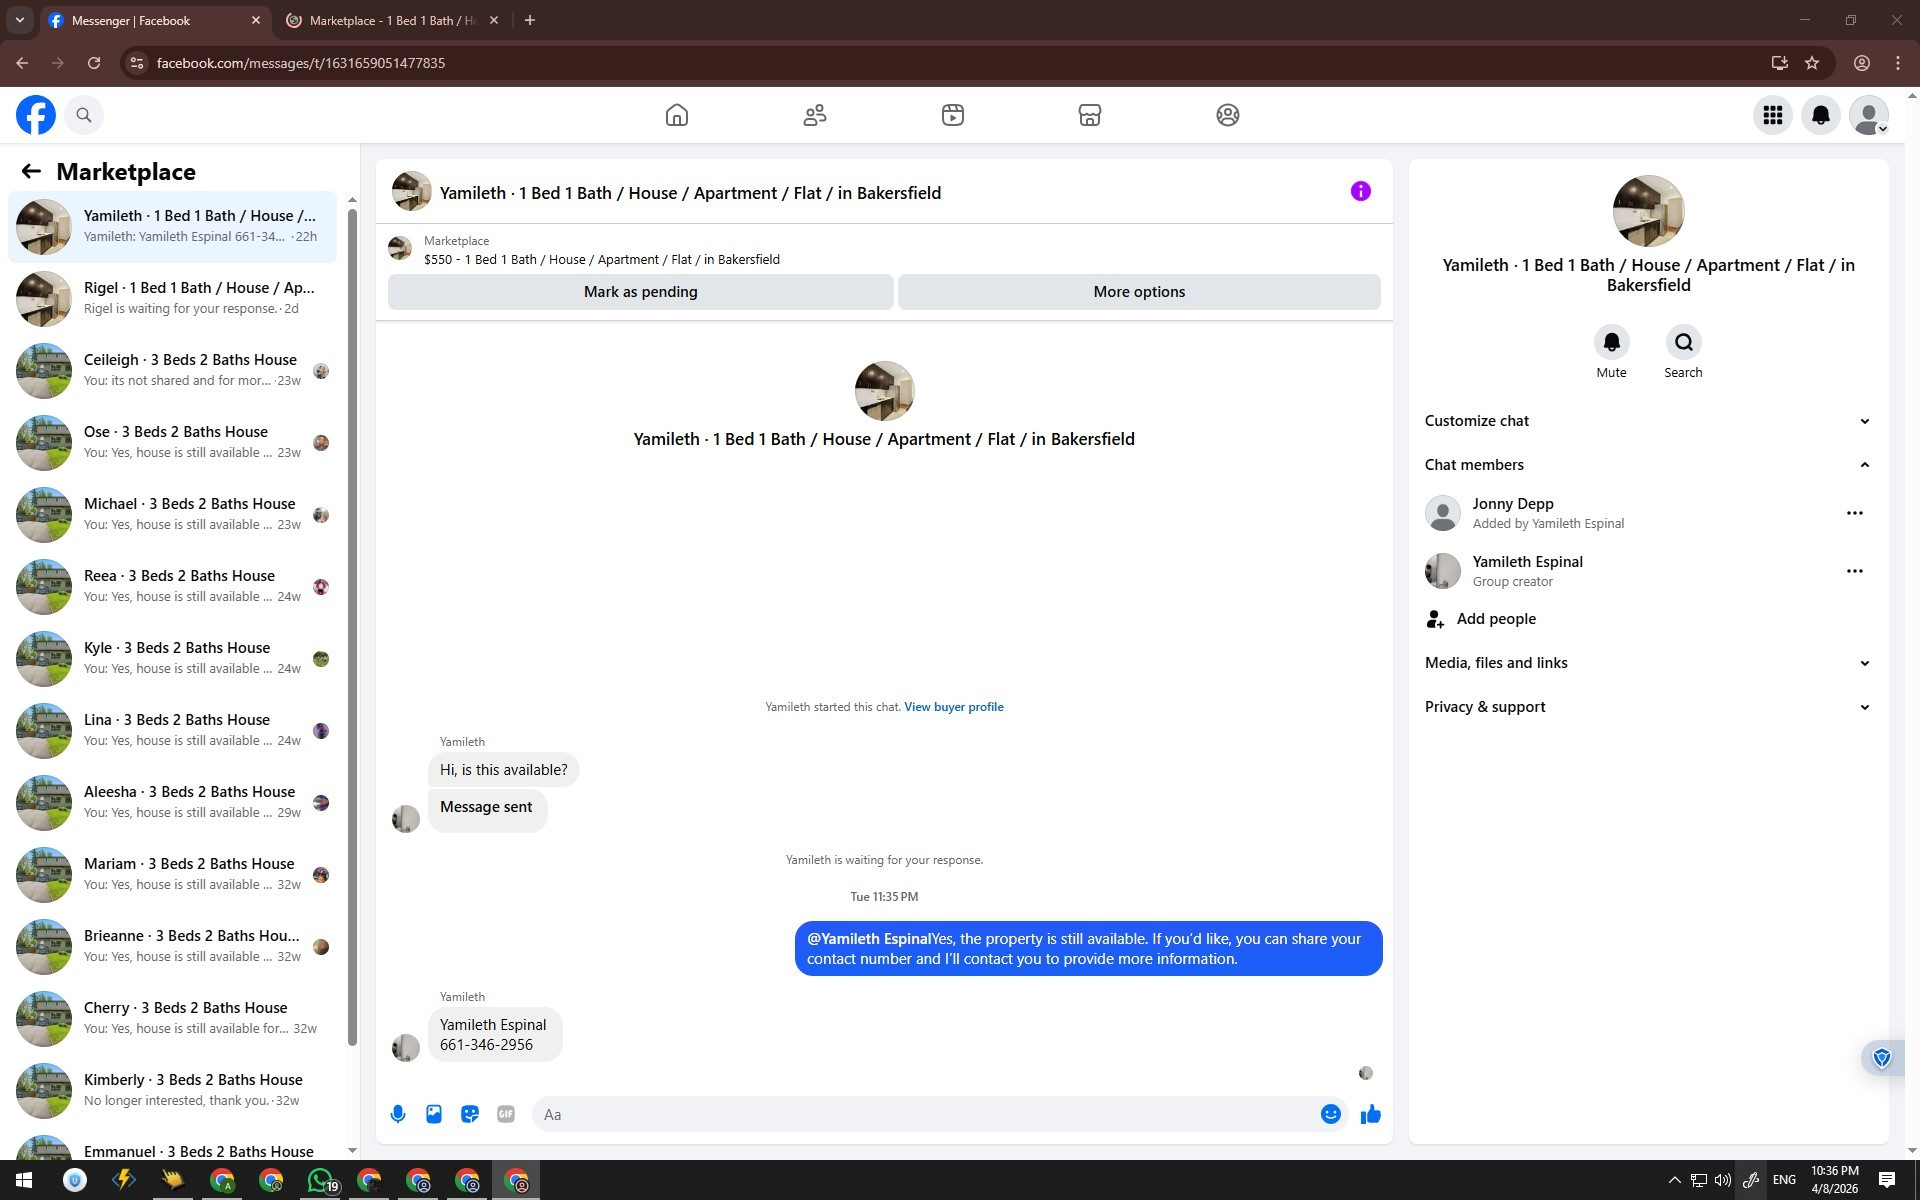1920x1200 pixels.
Task: Click the voice clip microphone icon
Action: 398,1114
